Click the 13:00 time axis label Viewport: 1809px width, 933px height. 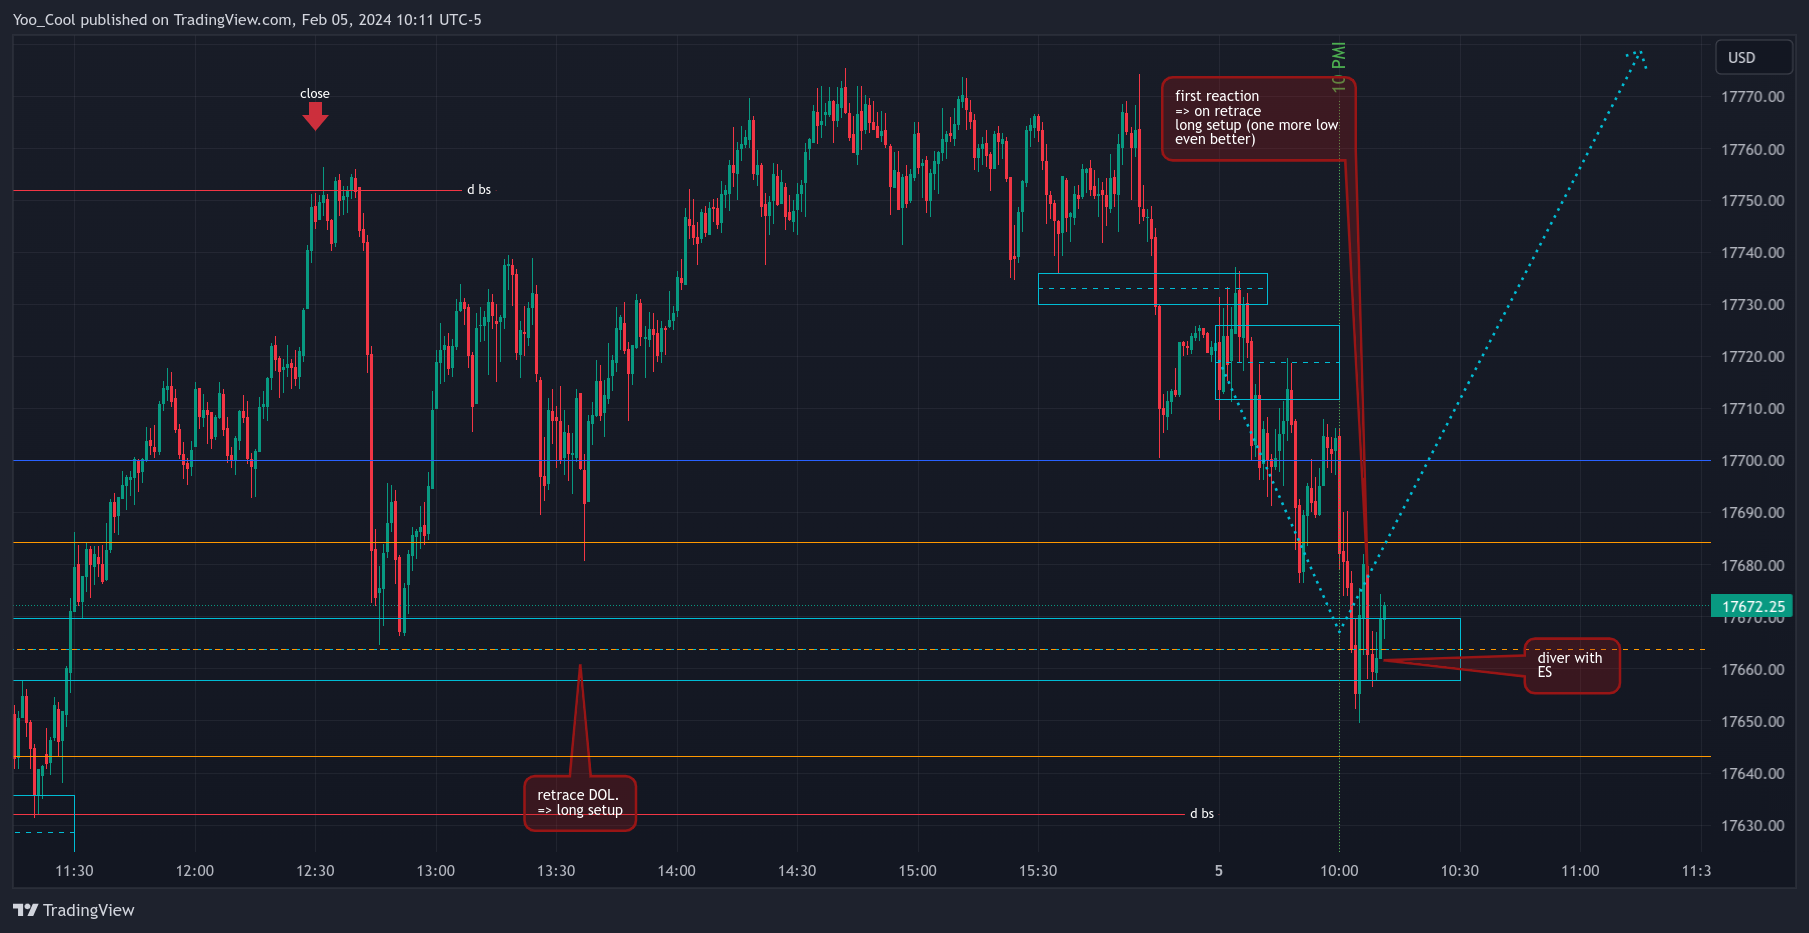click(436, 871)
